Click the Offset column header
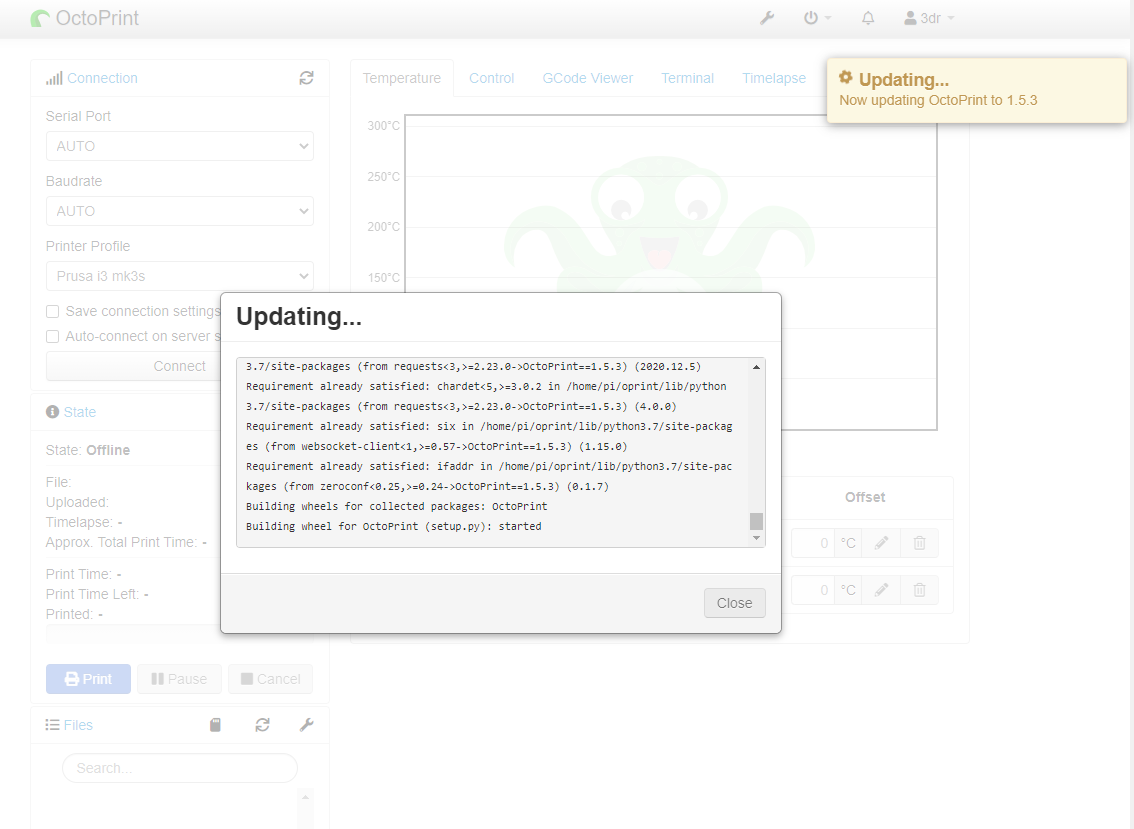Viewport: 1134px width, 829px height. click(865, 498)
